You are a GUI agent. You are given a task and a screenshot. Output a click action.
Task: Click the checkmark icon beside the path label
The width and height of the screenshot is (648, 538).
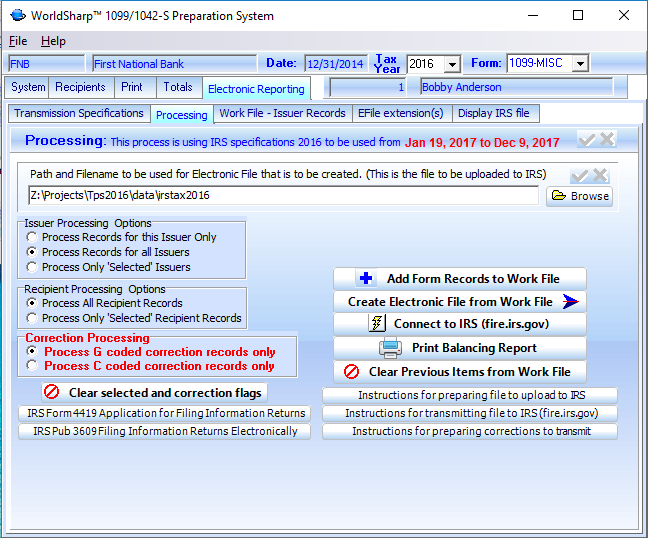[x=578, y=175]
